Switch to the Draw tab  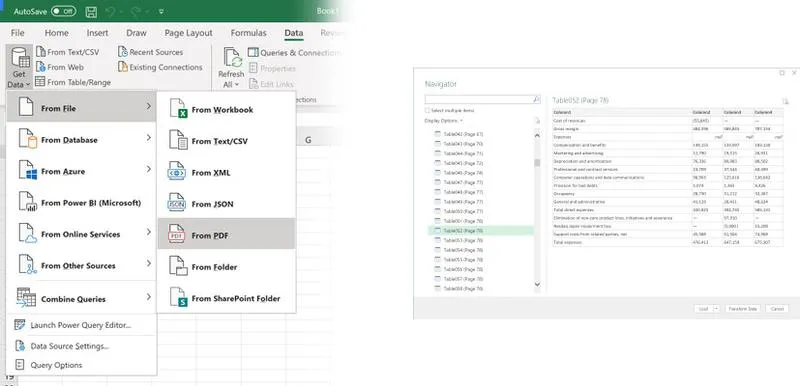point(136,33)
